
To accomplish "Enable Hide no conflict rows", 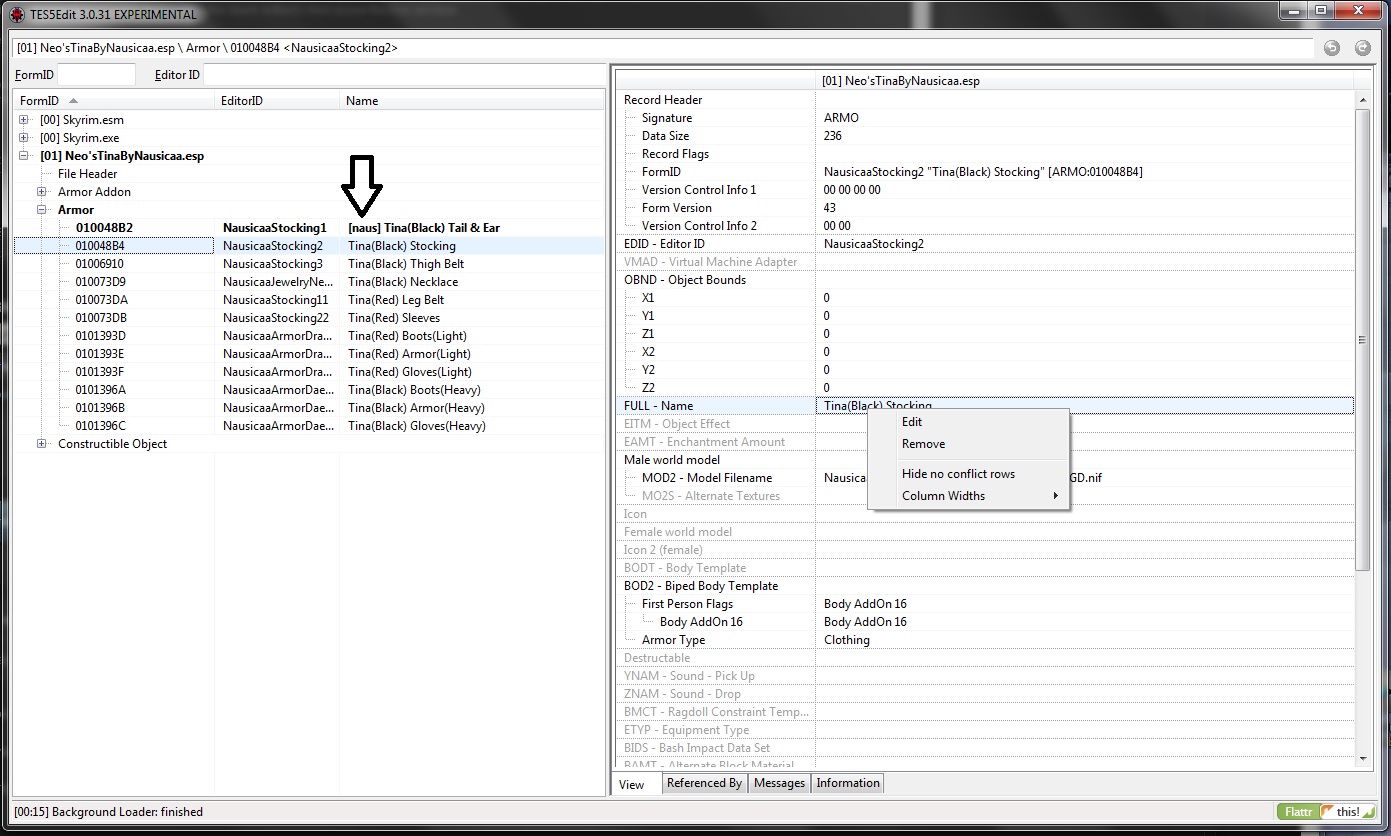I will coord(958,473).
